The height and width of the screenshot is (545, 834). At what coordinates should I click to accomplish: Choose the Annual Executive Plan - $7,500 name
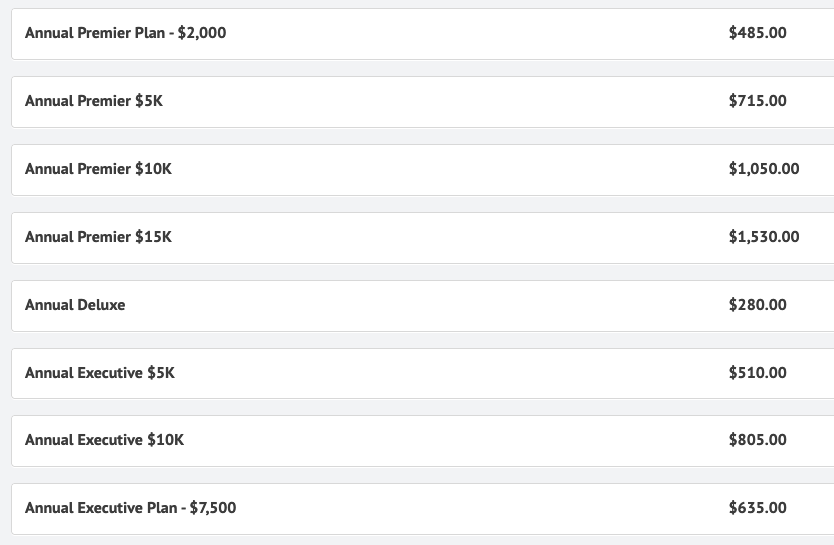tap(130, 508)
